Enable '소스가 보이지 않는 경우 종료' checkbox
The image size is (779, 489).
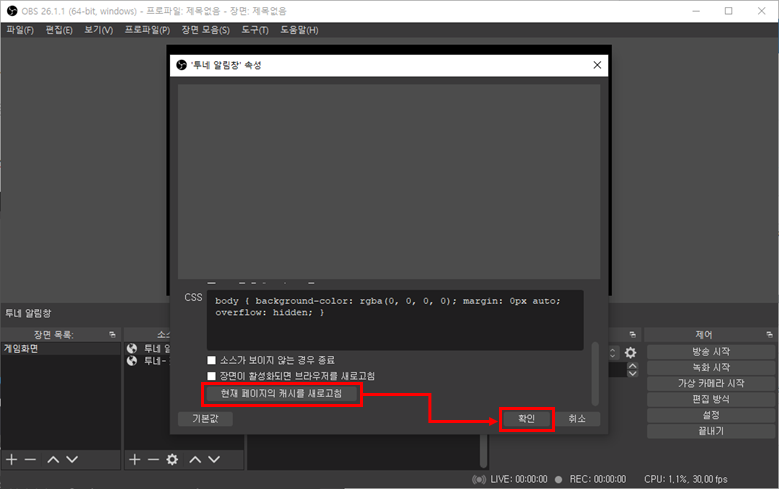point(211,360)
